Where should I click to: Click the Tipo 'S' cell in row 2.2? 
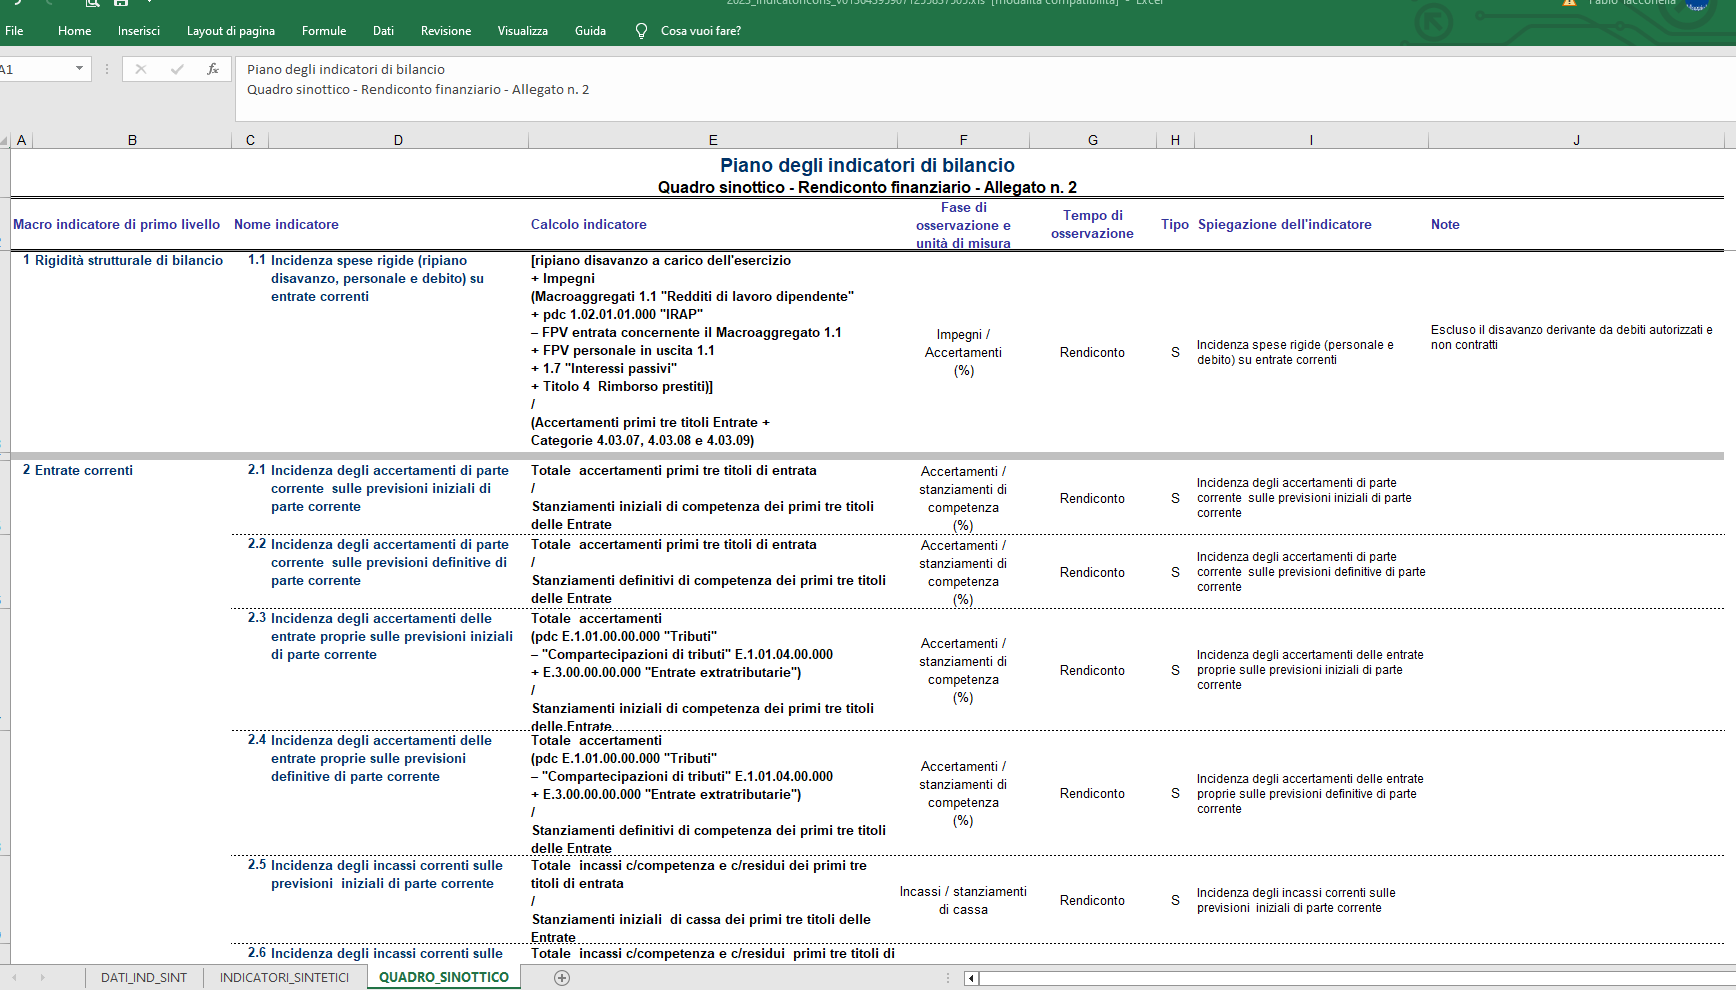point(1175,572)
